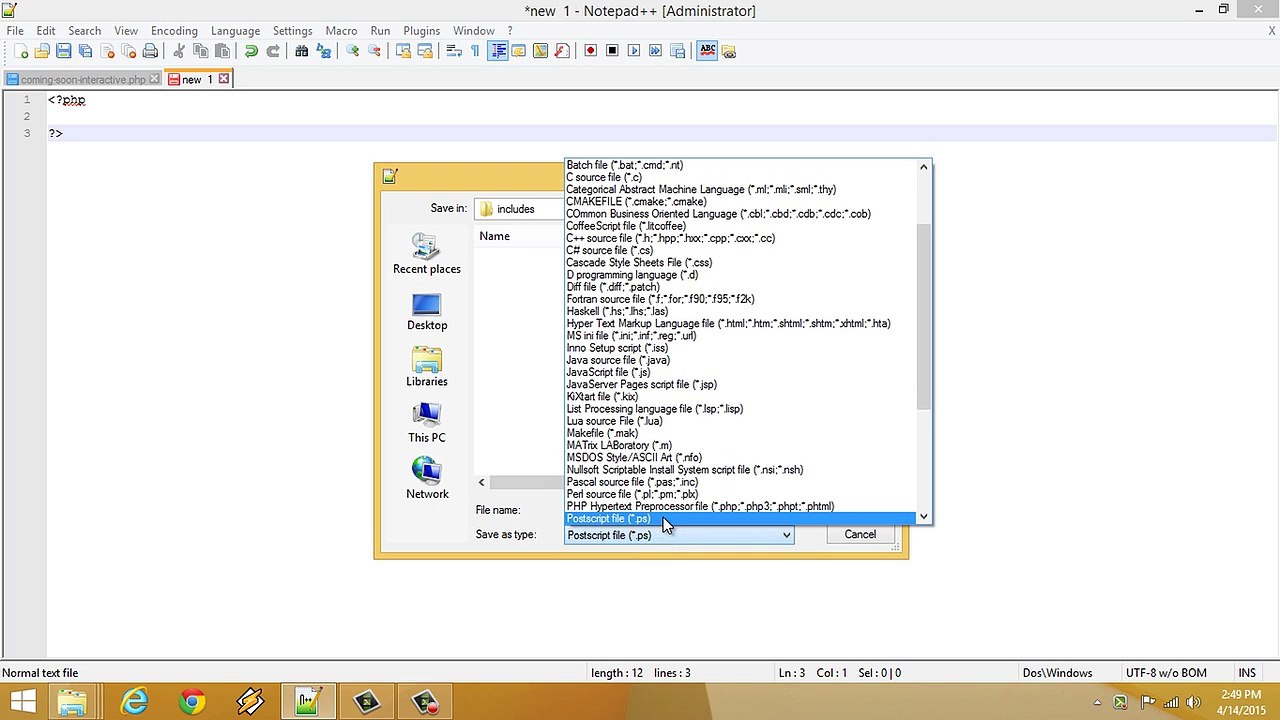Go to This PC in places bar
This screenshot has width=1280, height=720.
click(427, 423)
